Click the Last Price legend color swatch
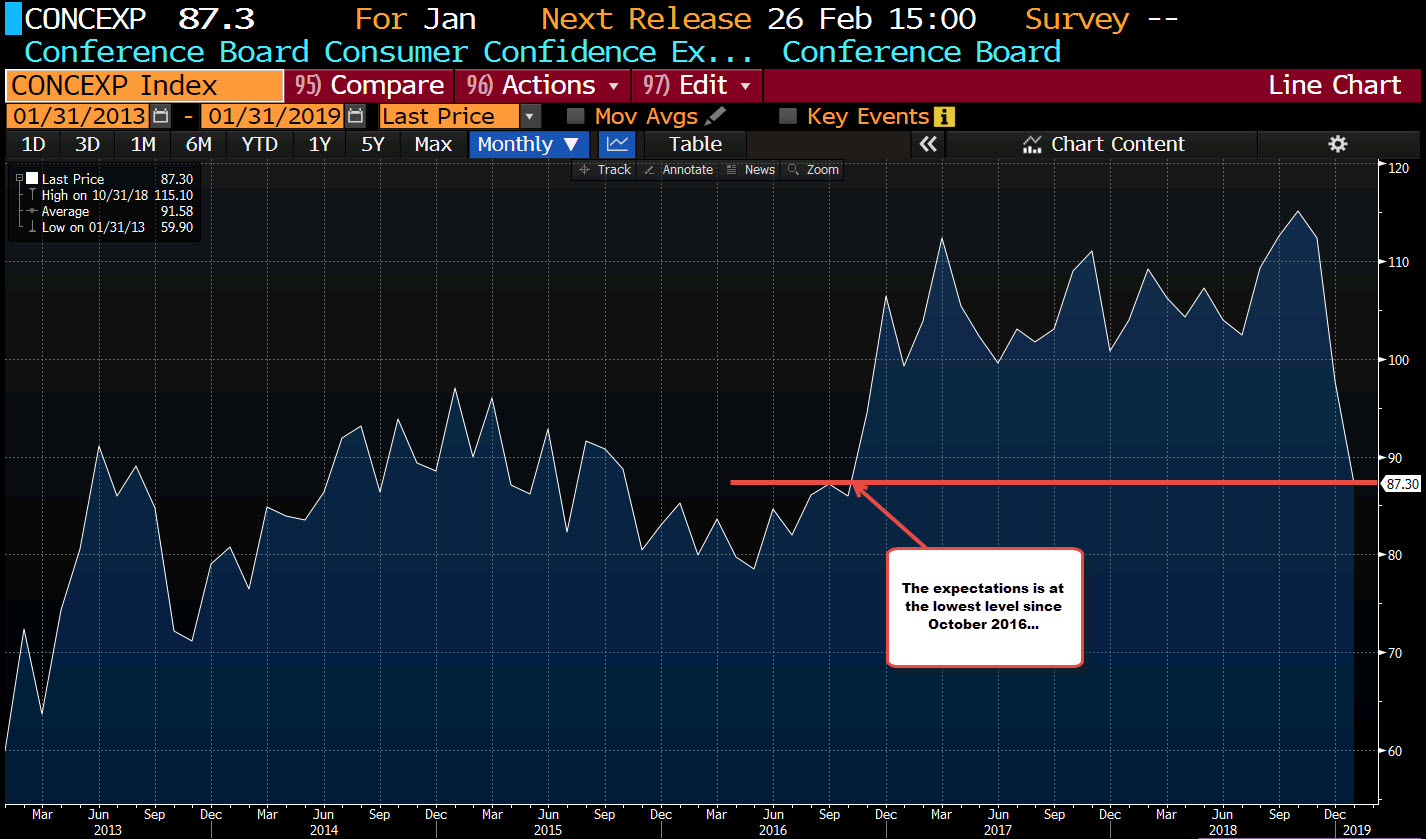Screen dimensions: 1426x839 [32, 179]
